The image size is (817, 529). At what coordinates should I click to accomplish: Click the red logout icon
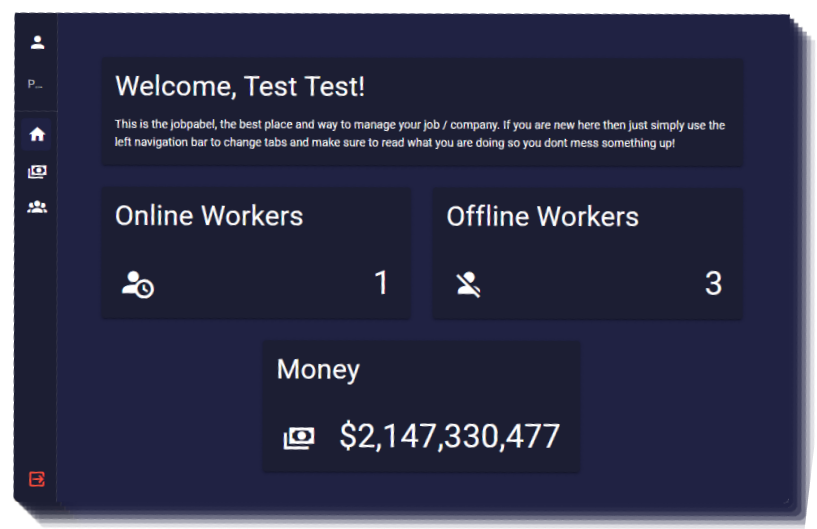click(x=37, y=478)
